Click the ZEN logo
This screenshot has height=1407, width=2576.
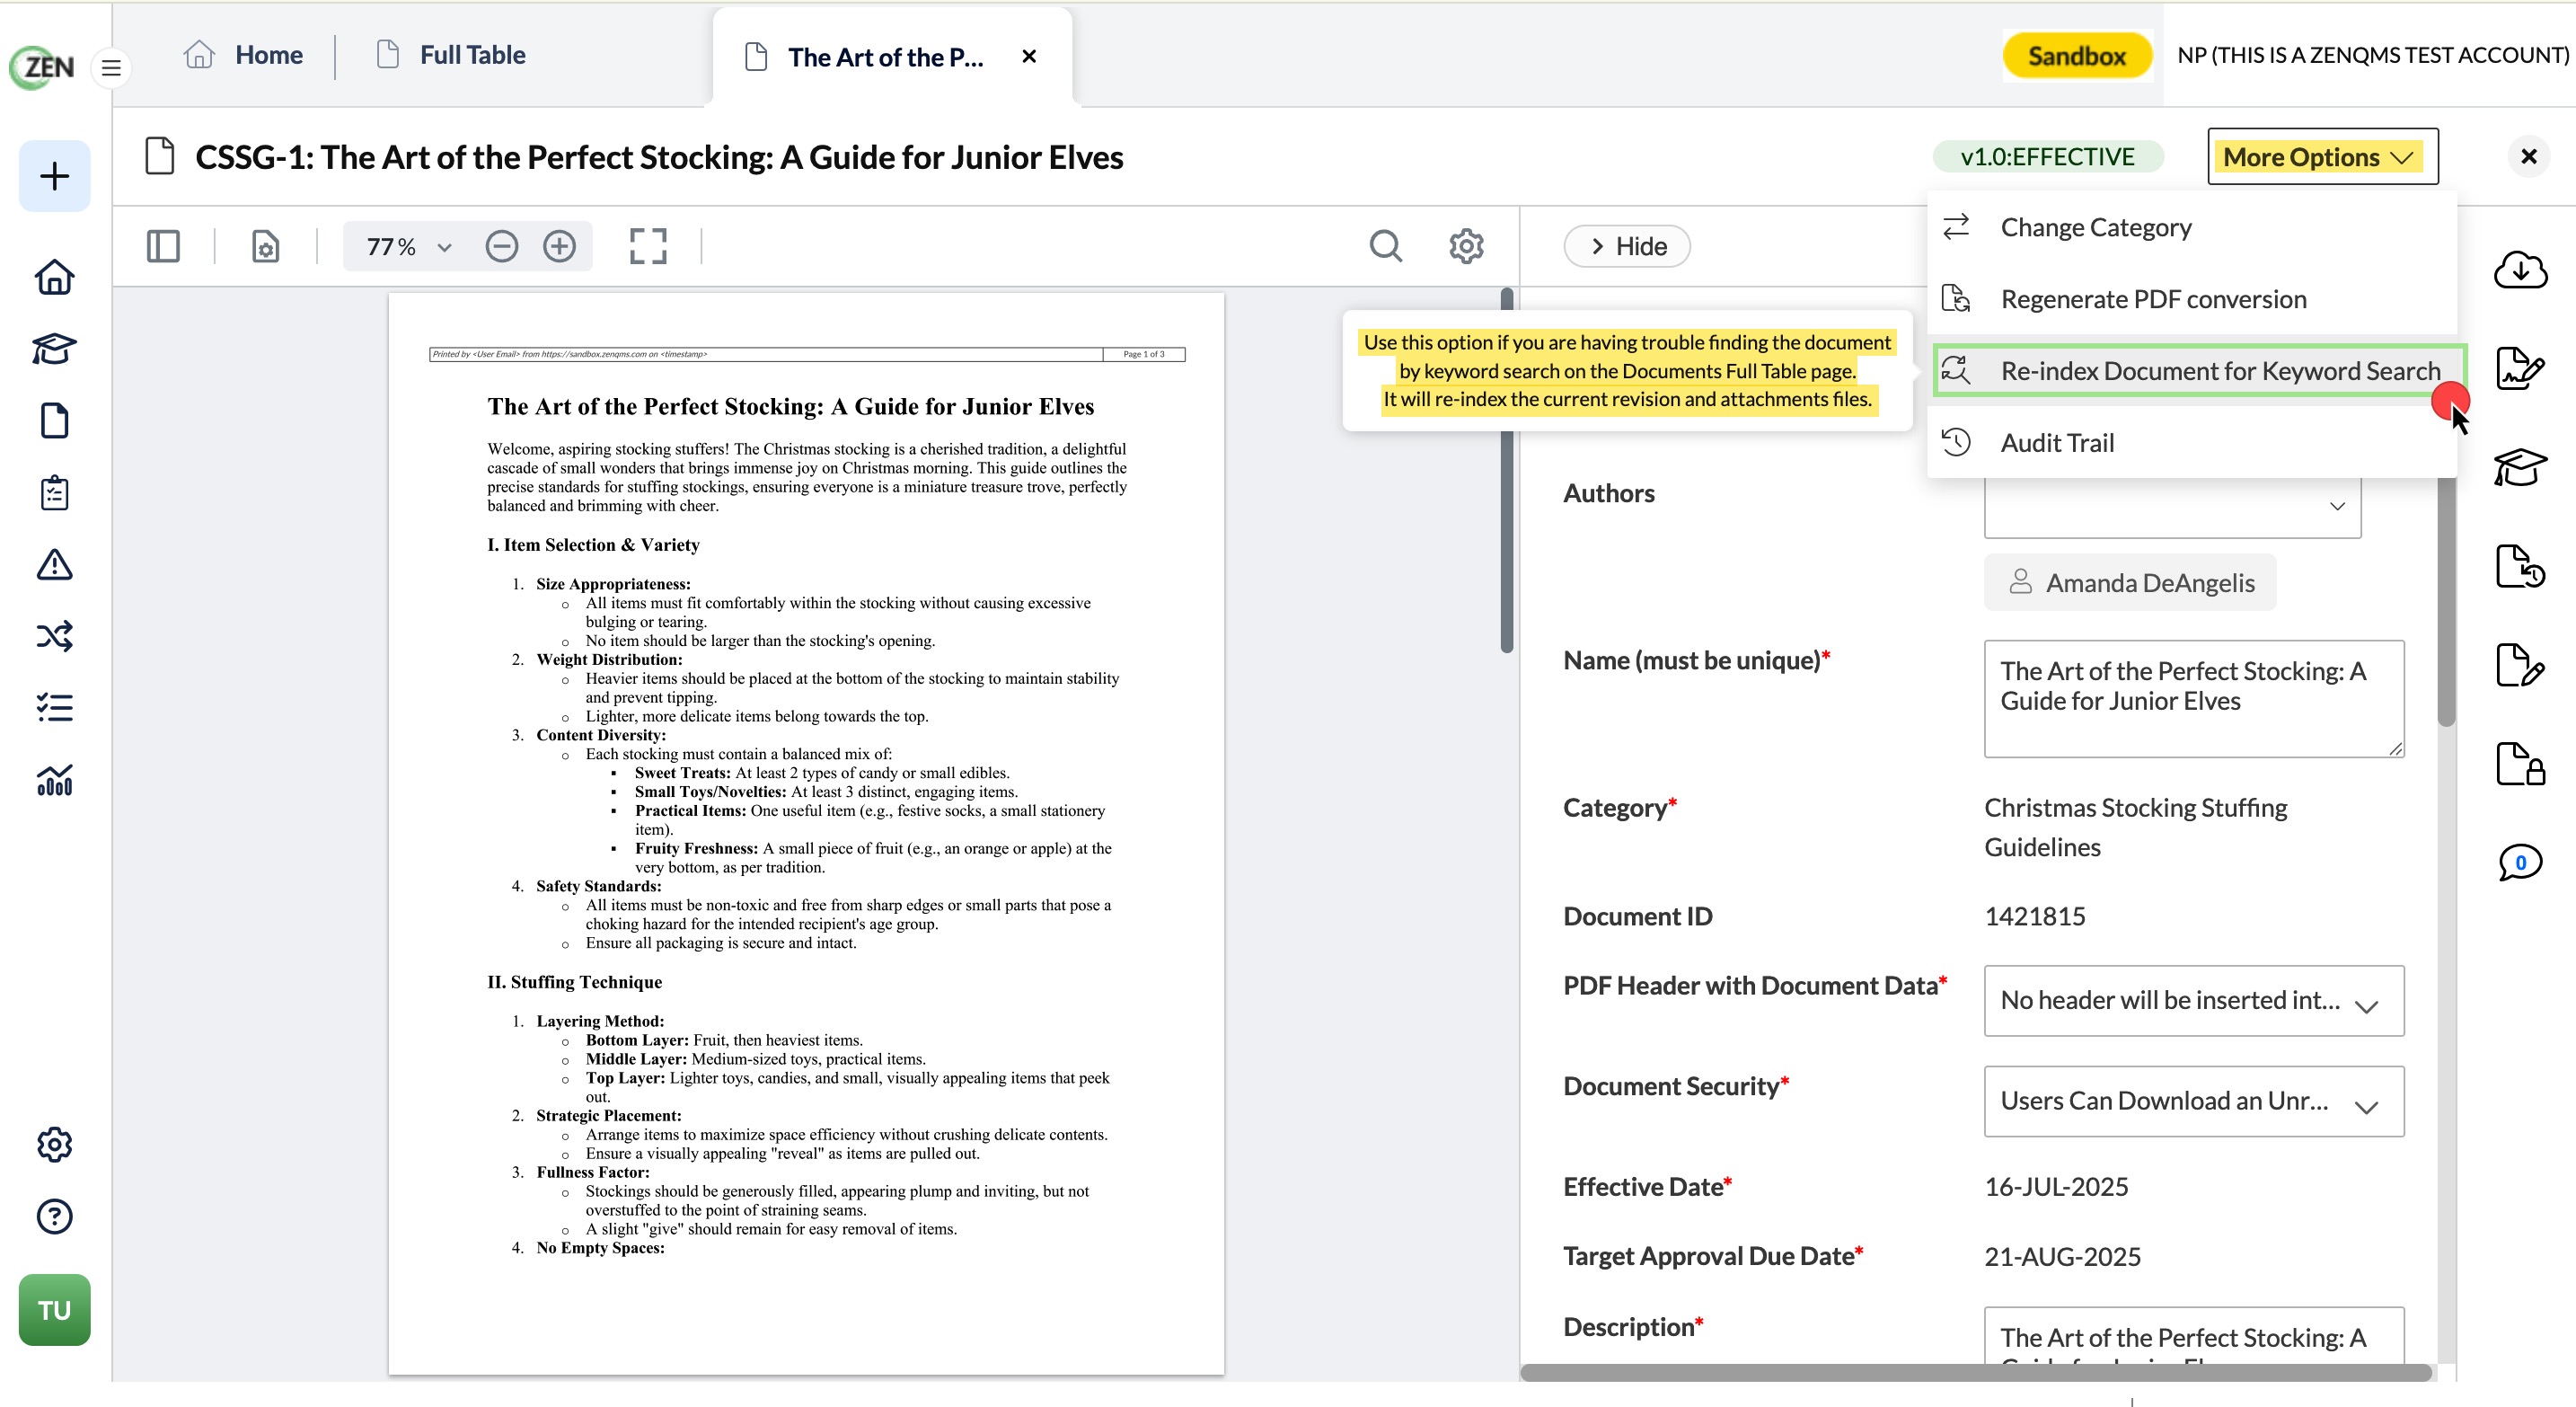coord(42,67)
